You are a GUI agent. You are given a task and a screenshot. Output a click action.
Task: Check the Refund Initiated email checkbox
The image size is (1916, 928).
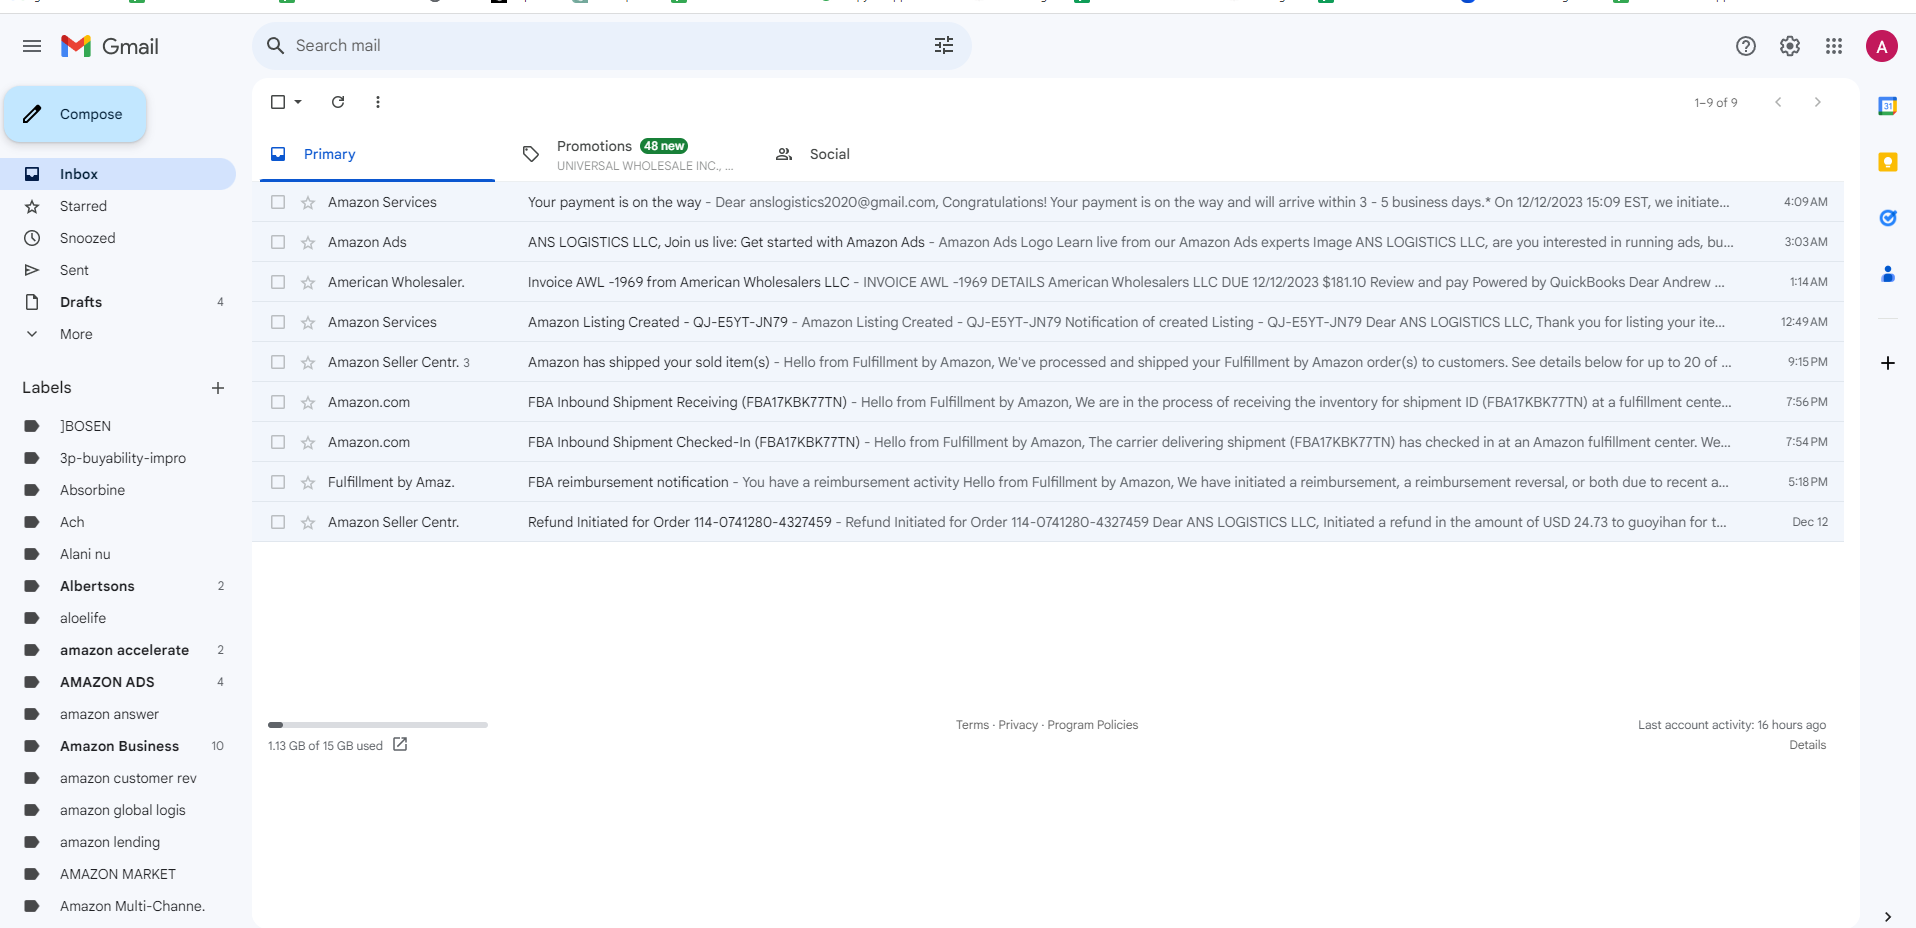point(278,522)
